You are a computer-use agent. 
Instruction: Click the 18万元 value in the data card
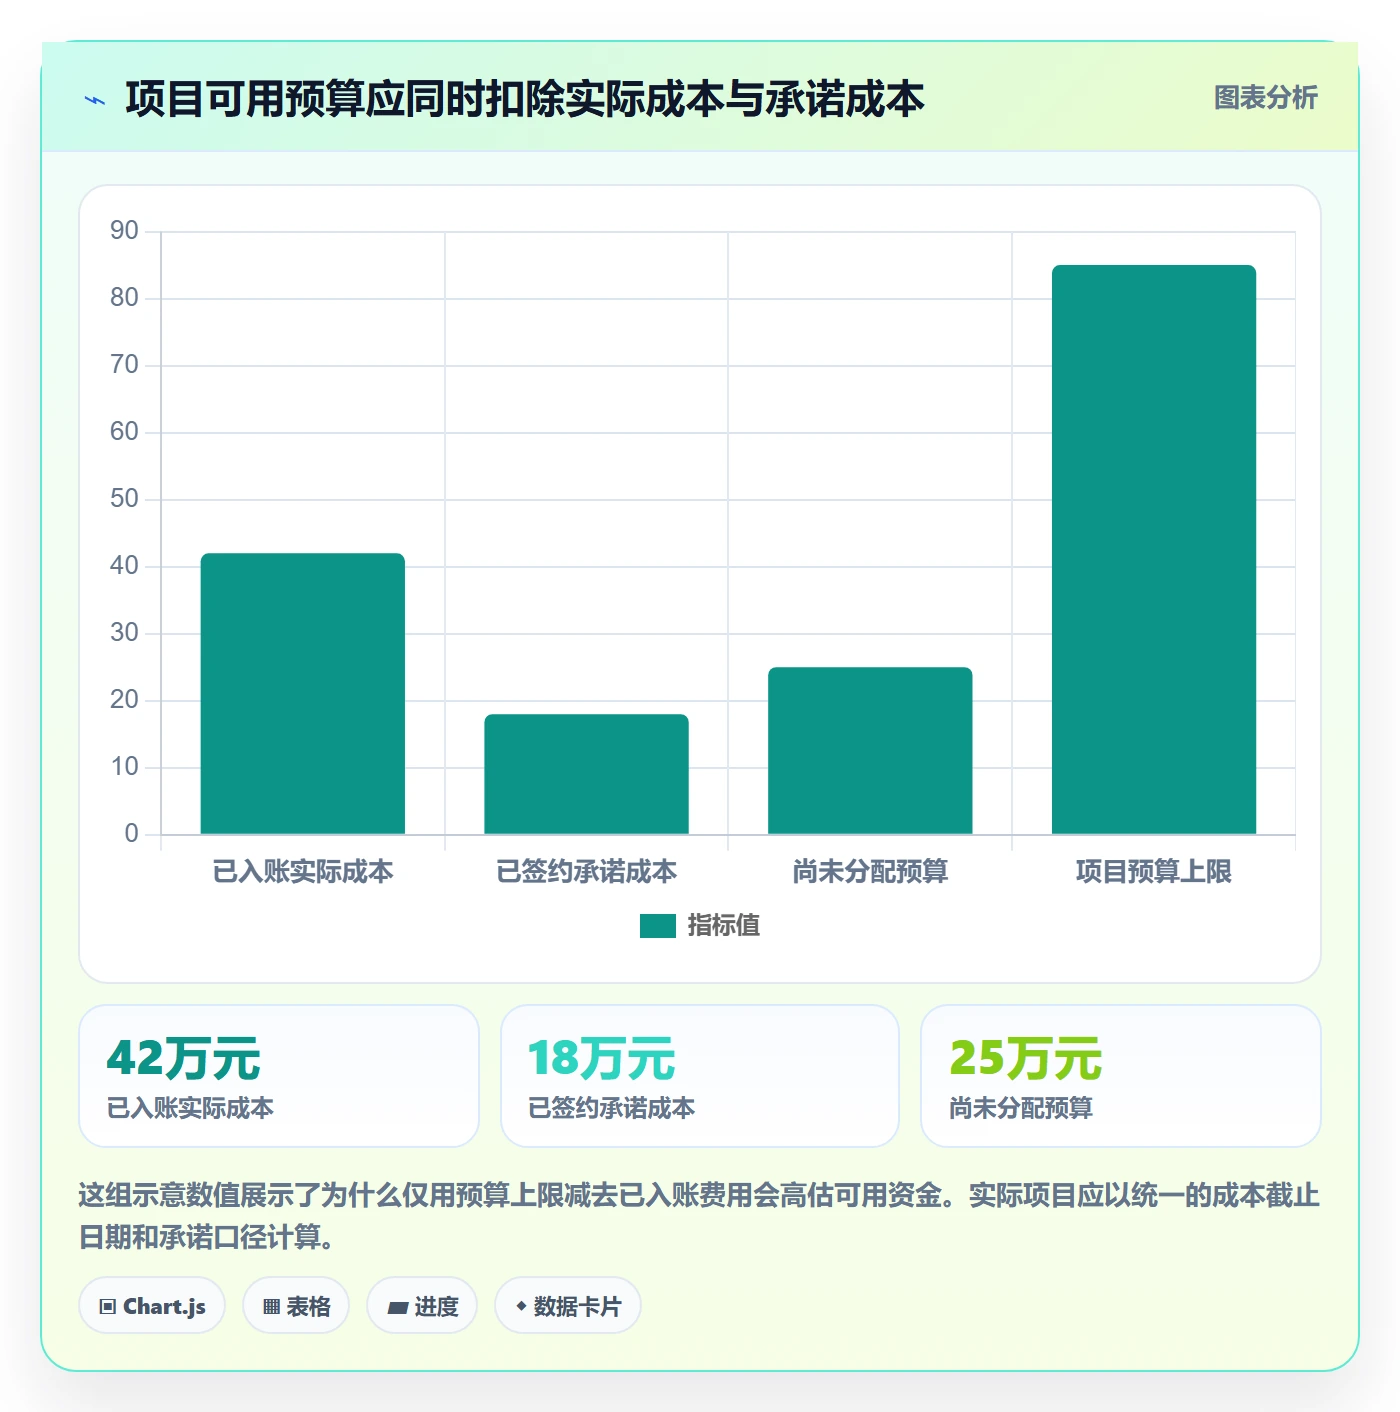click(602, 1058)
